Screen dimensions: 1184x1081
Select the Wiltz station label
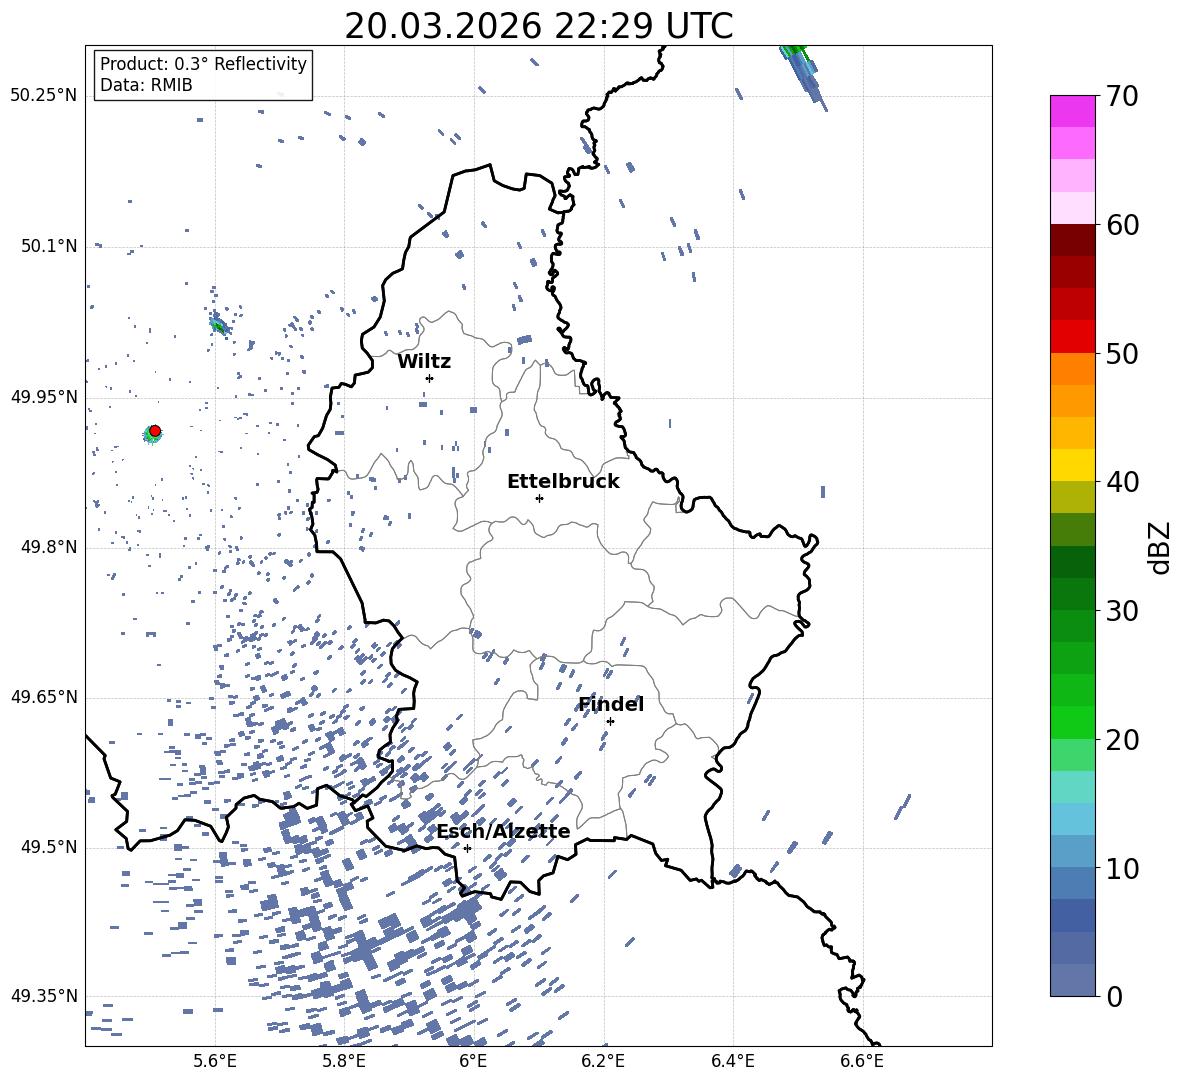click(424, 362)
